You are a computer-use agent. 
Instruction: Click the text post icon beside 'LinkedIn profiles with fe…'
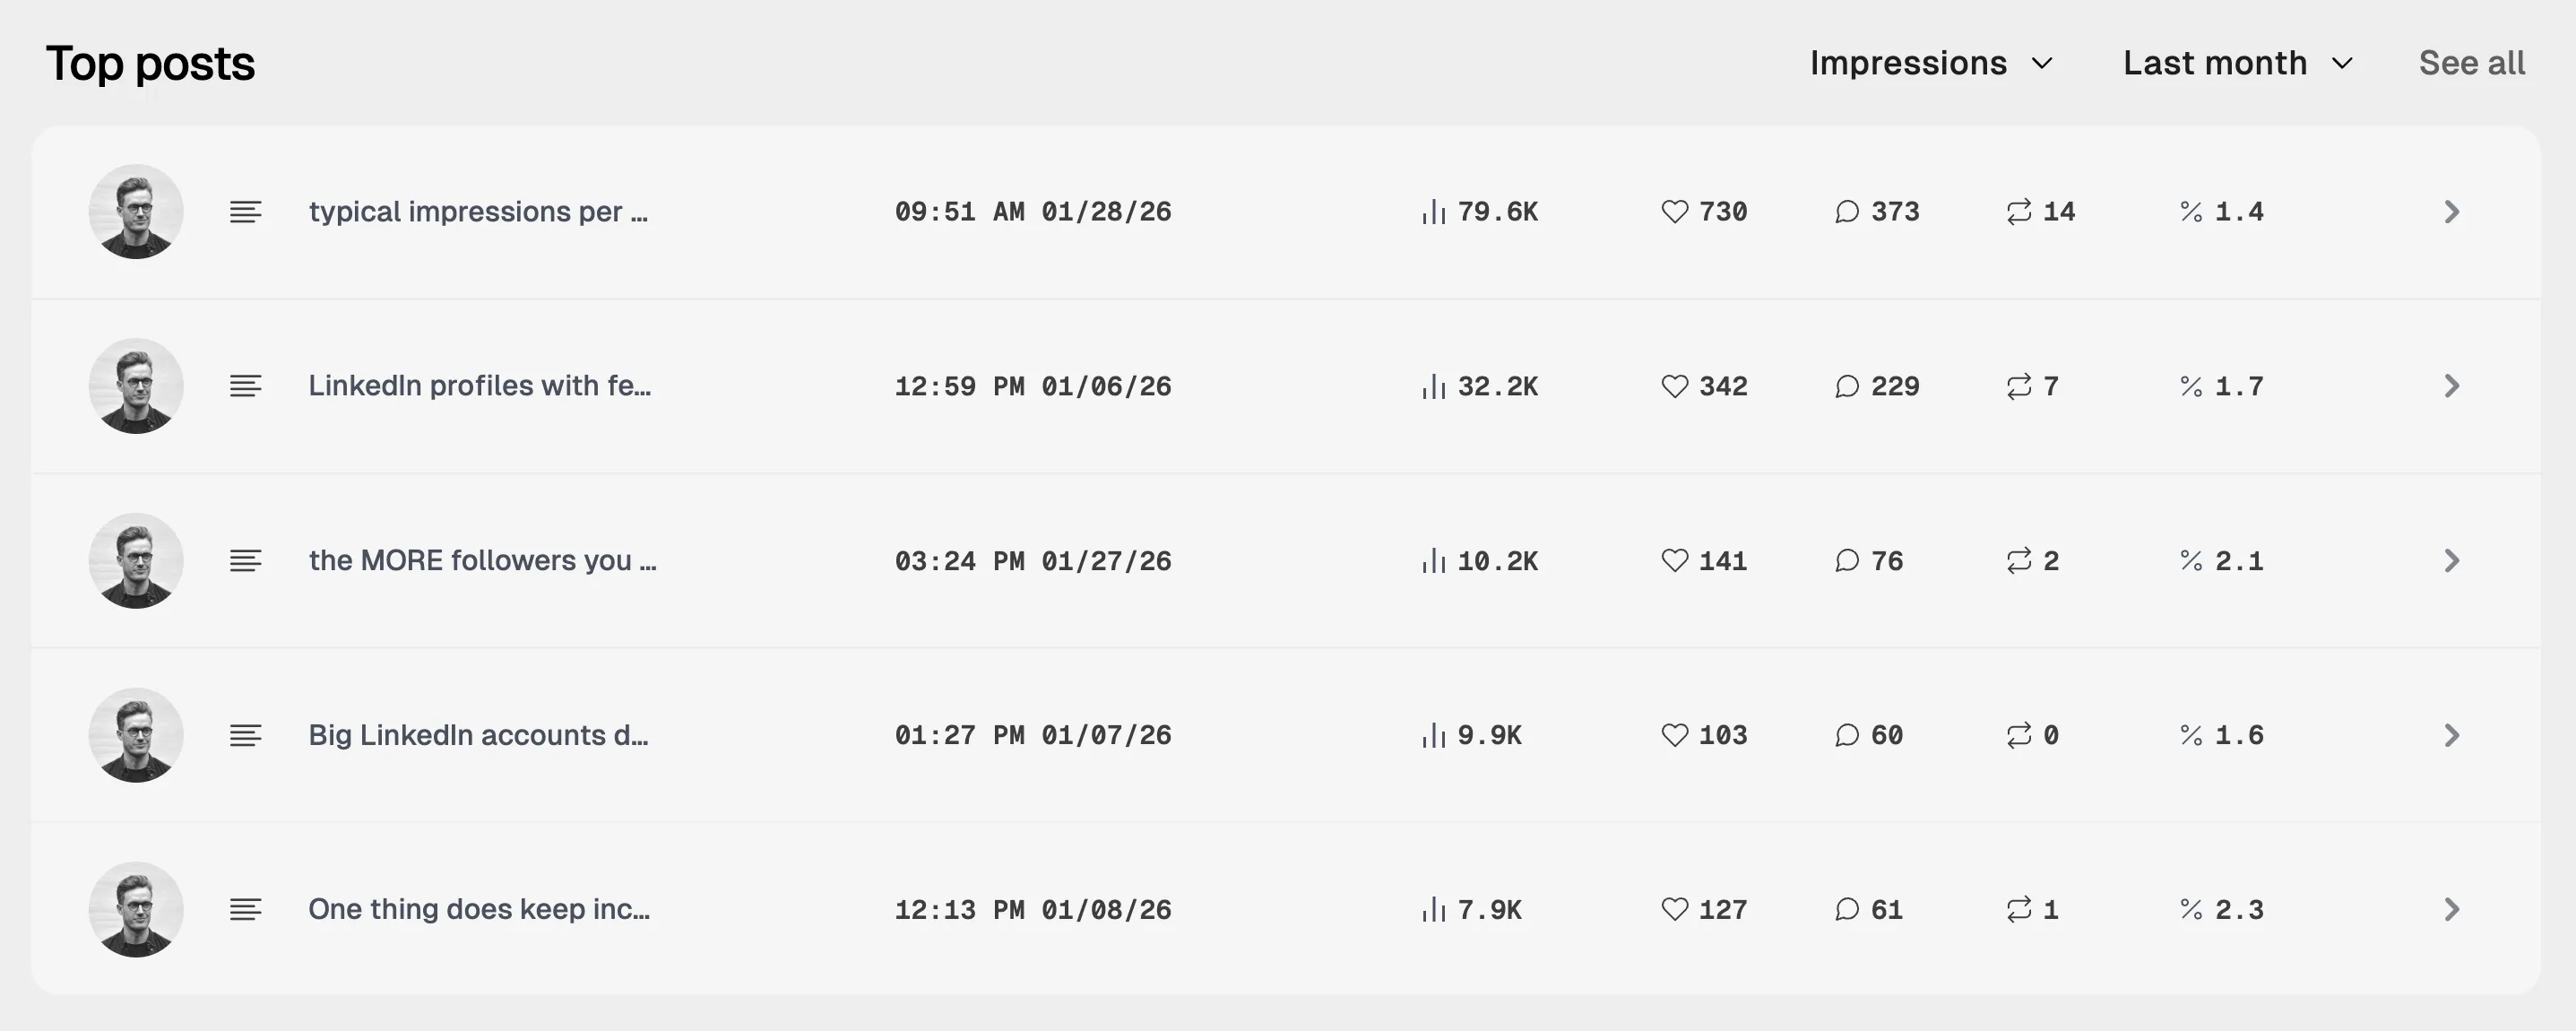pyautogui.click(x=245, y=385)
